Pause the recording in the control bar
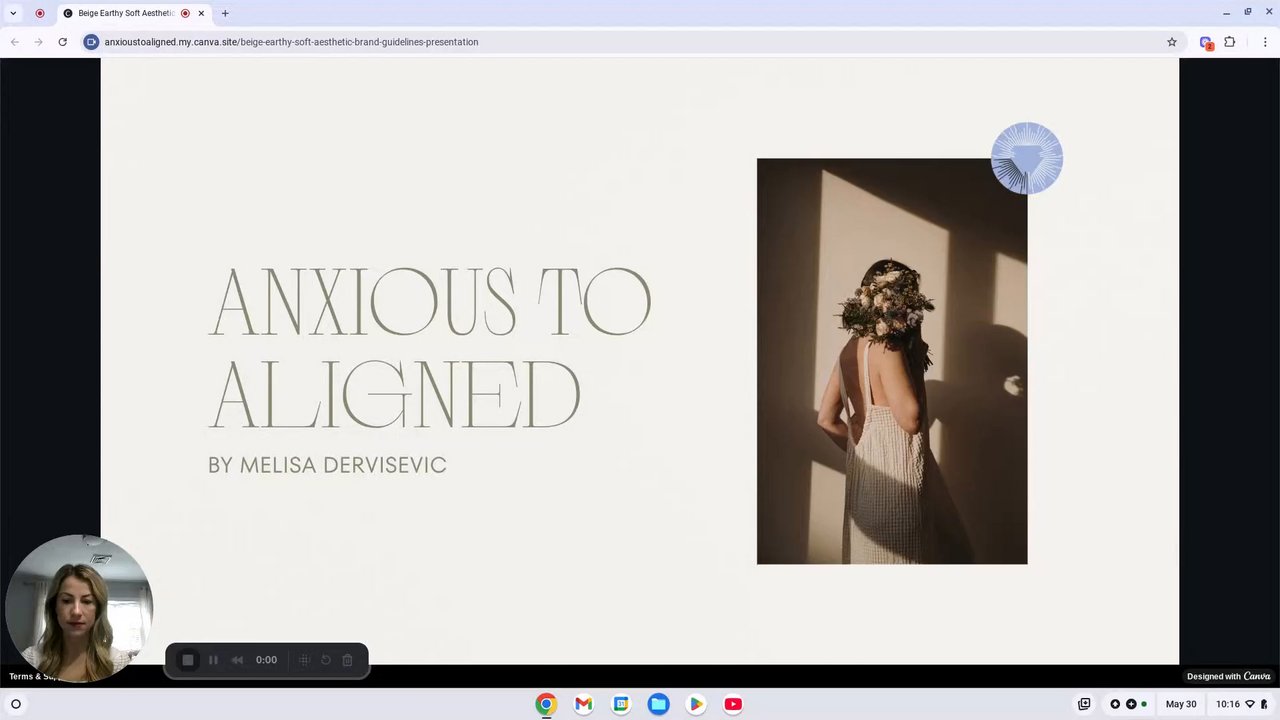Viewport: 1280px width, 720px height. point(213,660)
